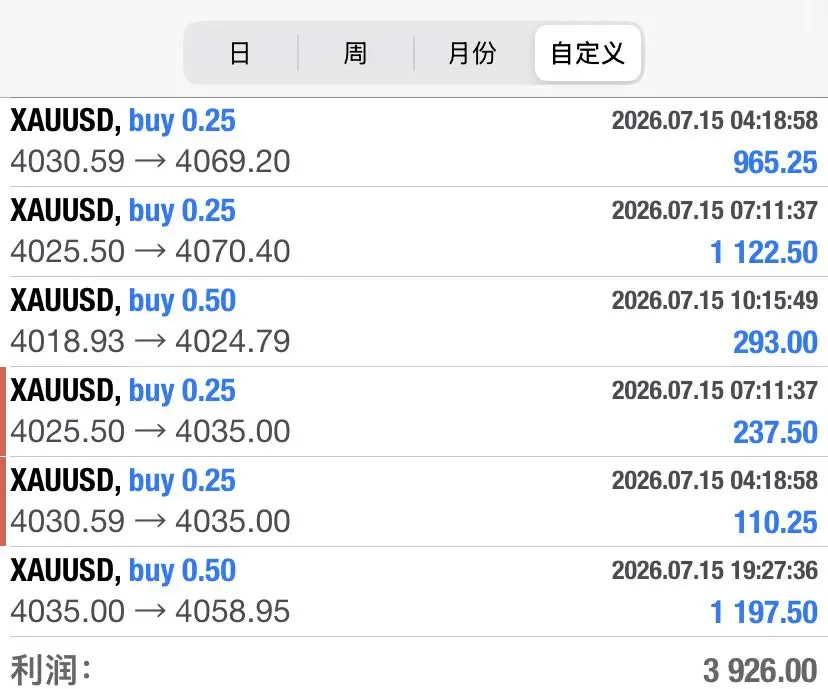The height and width of the screenshot is (689, 828).
Task: Select the trade dated 19:27:36
Action: pos(414,591)
